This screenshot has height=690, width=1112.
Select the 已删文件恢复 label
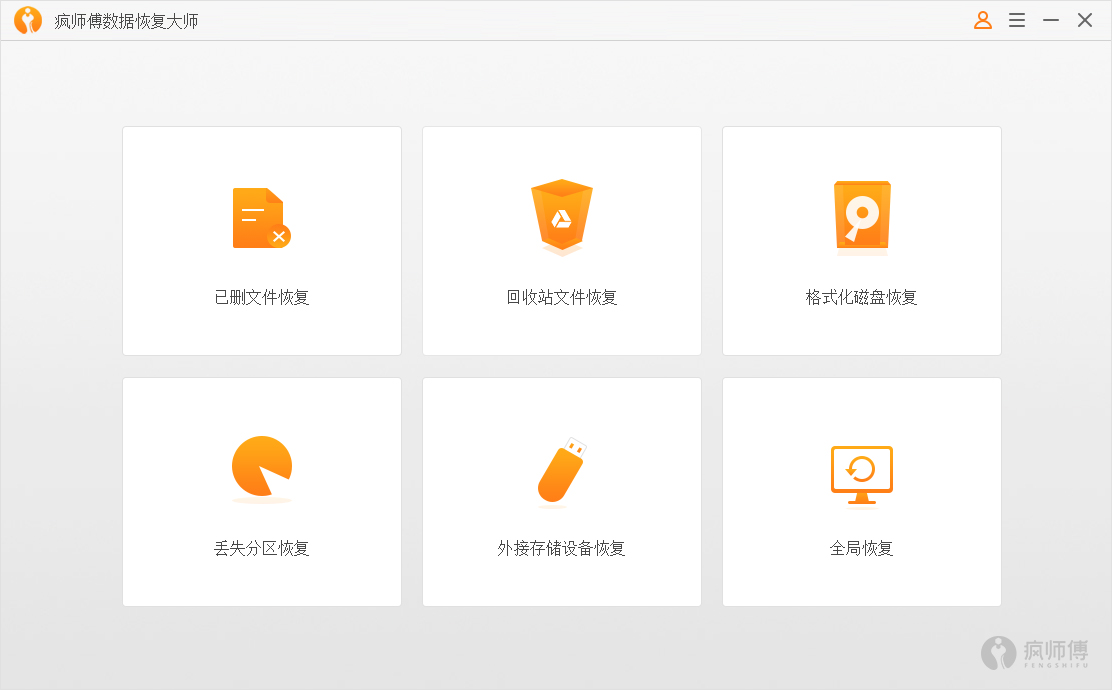[x=262, y=297]
